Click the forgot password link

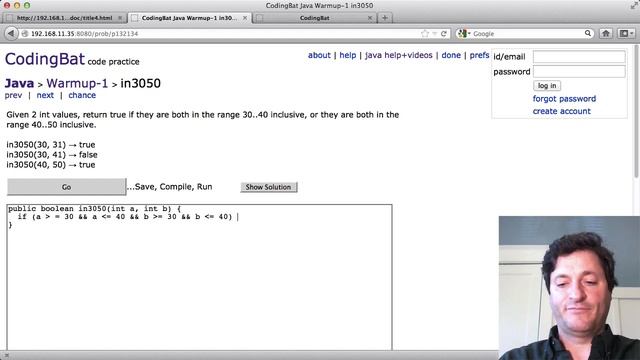click(564, 99)
